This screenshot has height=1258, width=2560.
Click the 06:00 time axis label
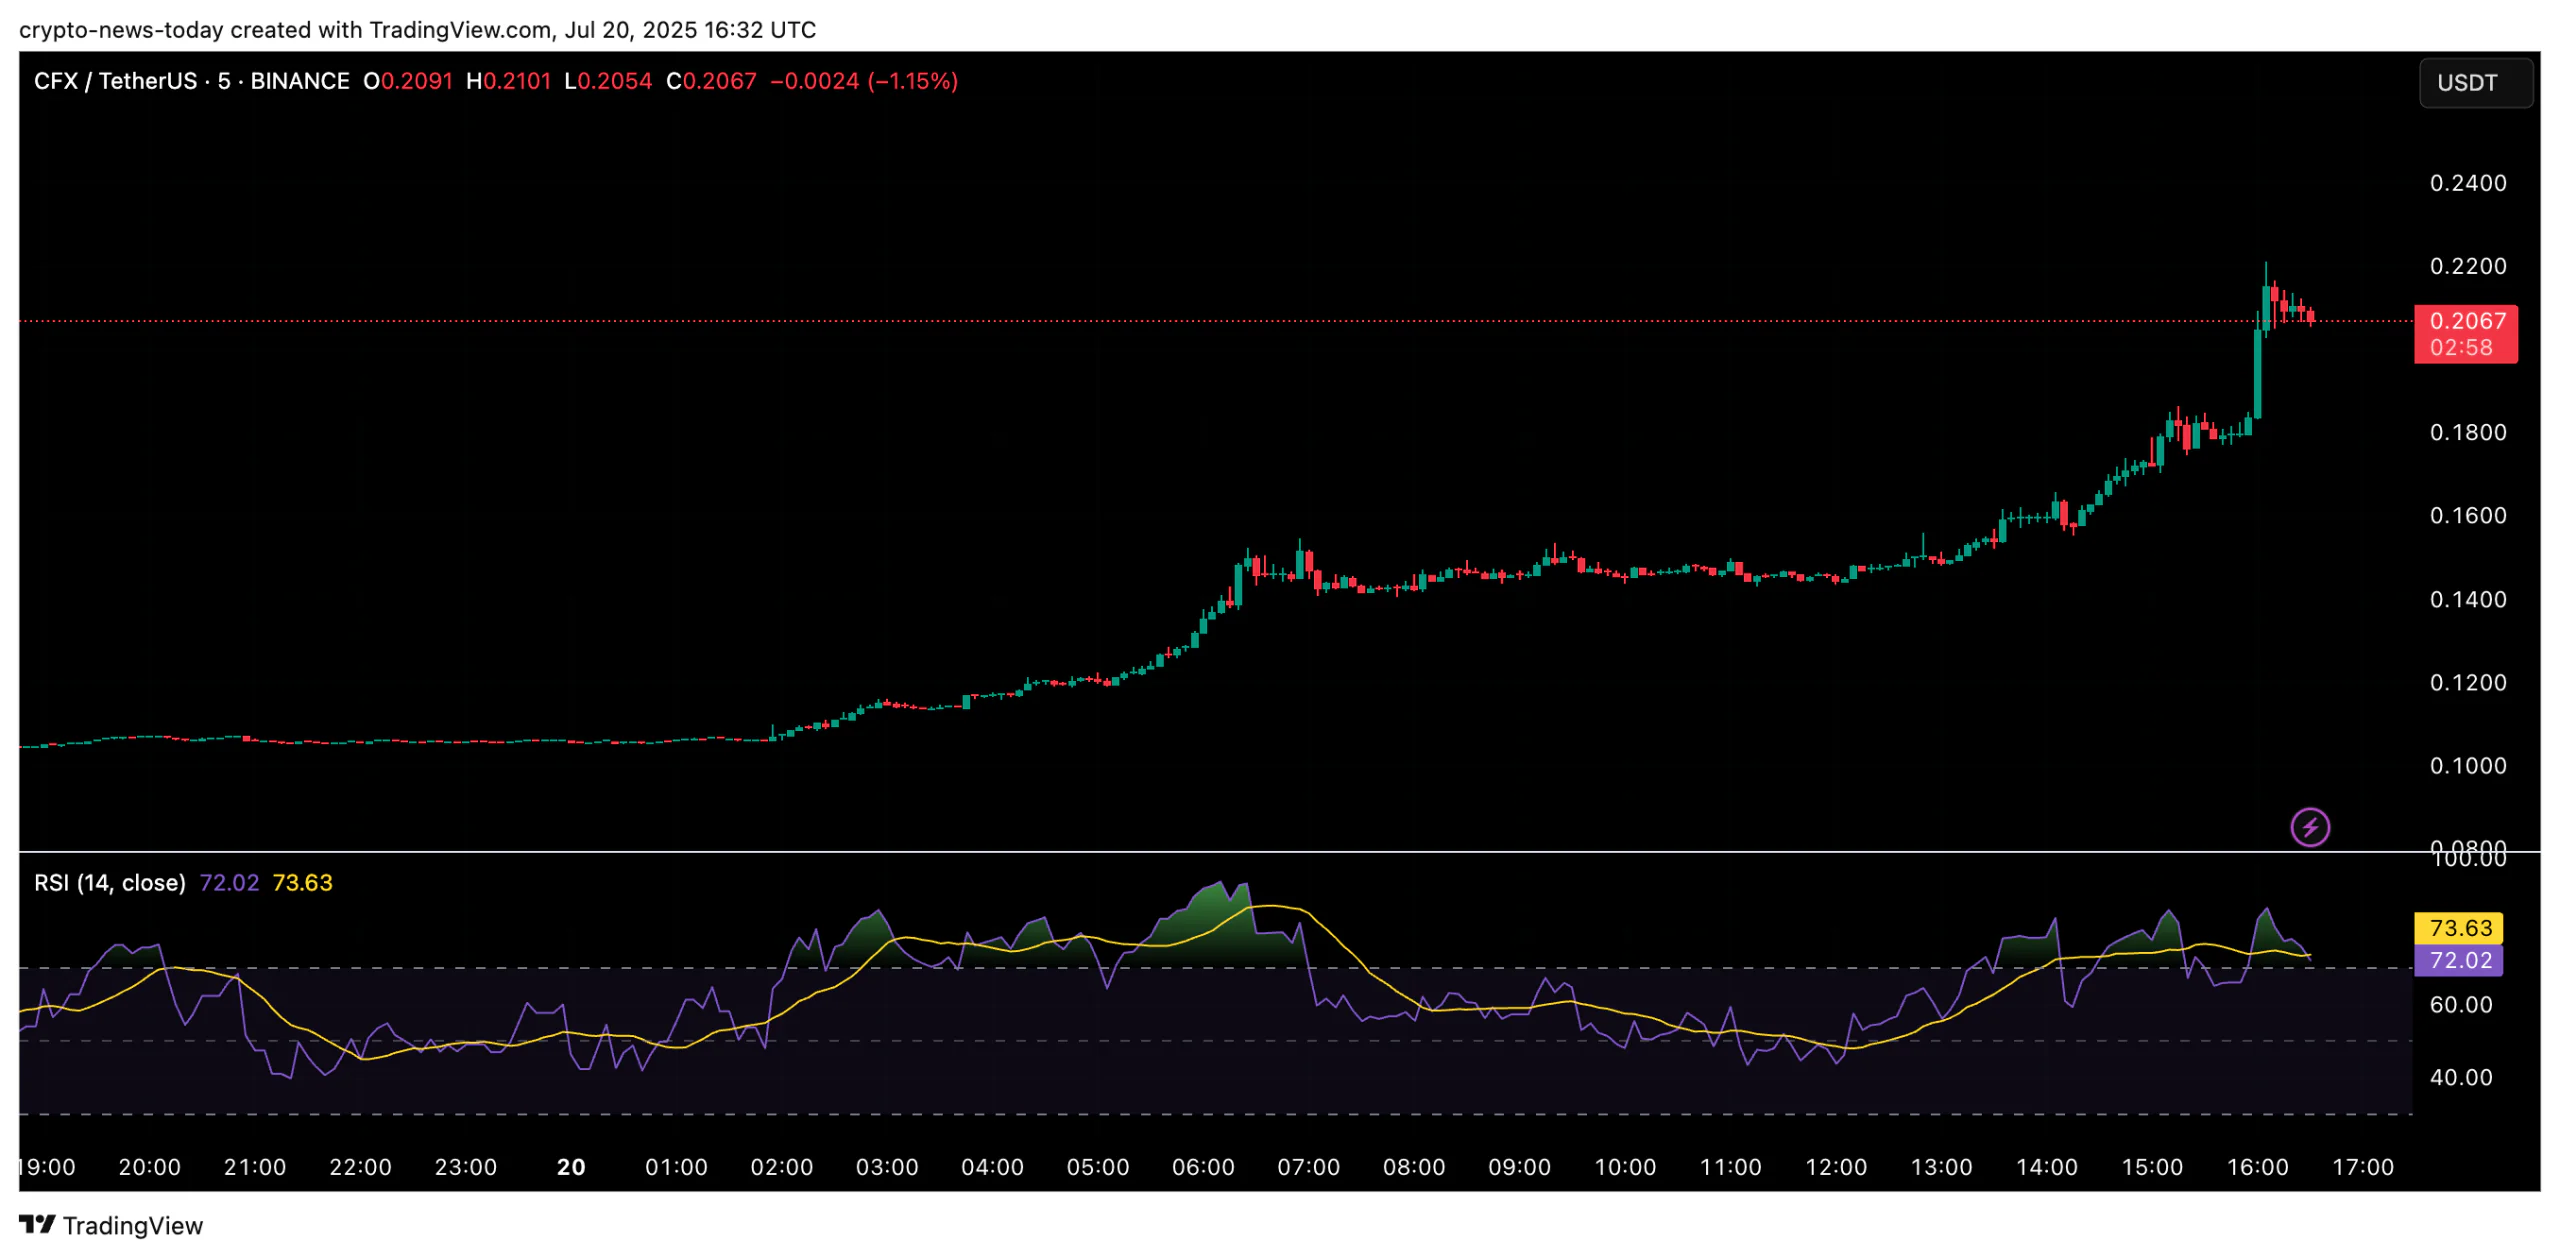(x=1203, y=1167)
